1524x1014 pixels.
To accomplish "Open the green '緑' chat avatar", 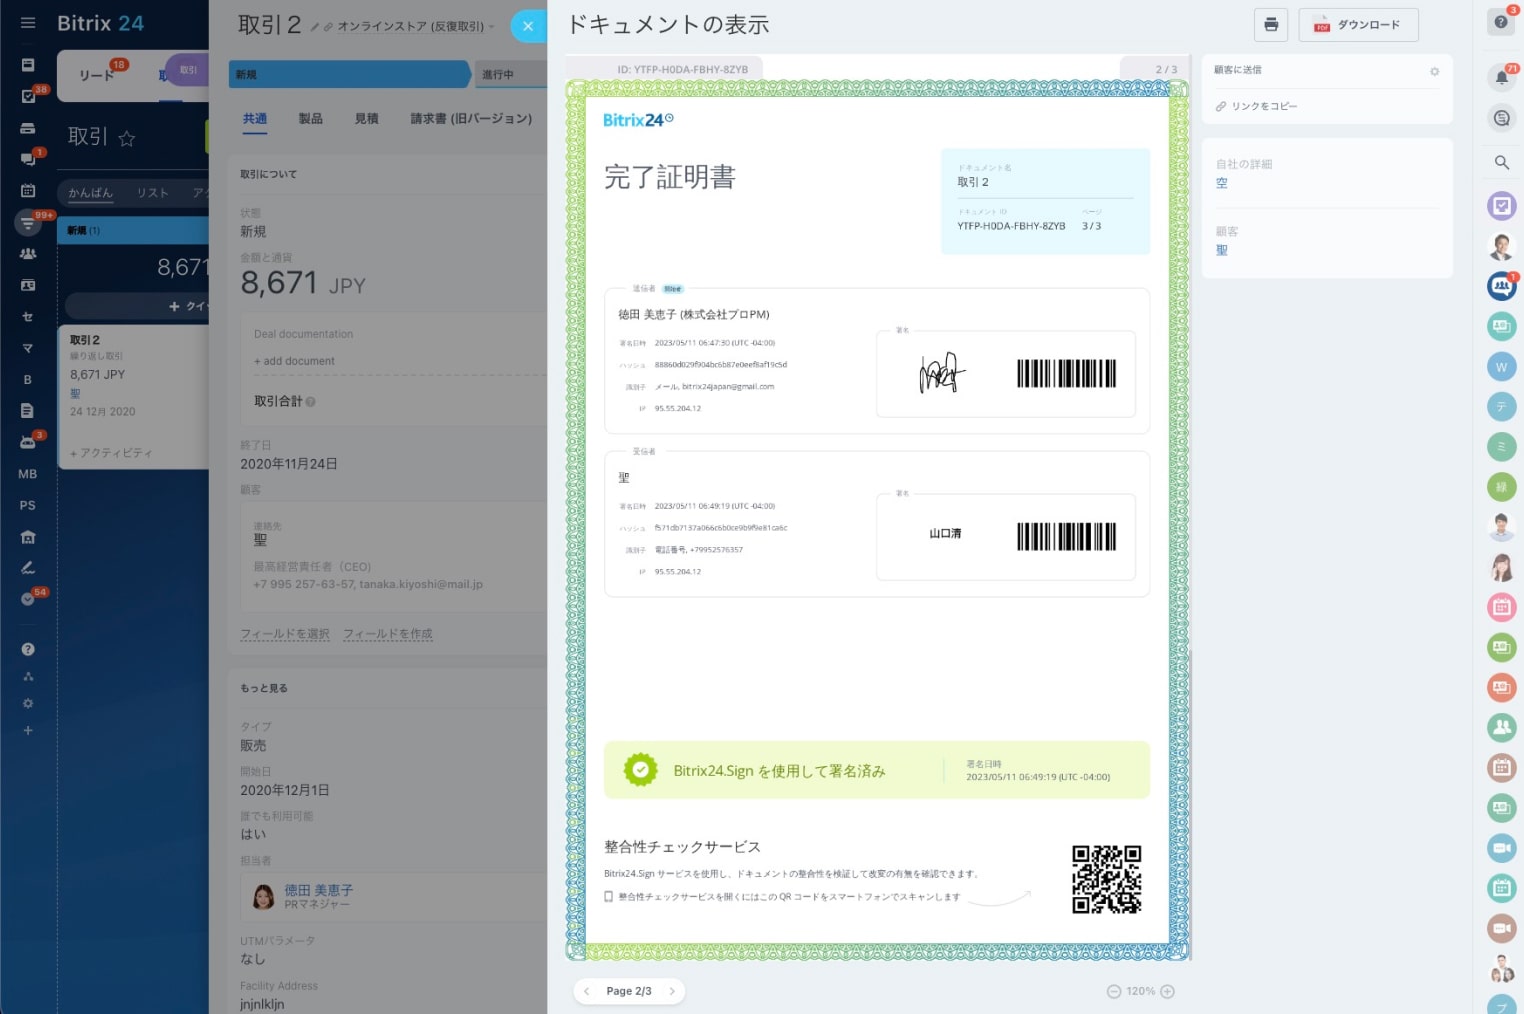I will (x=1501, y=487).
